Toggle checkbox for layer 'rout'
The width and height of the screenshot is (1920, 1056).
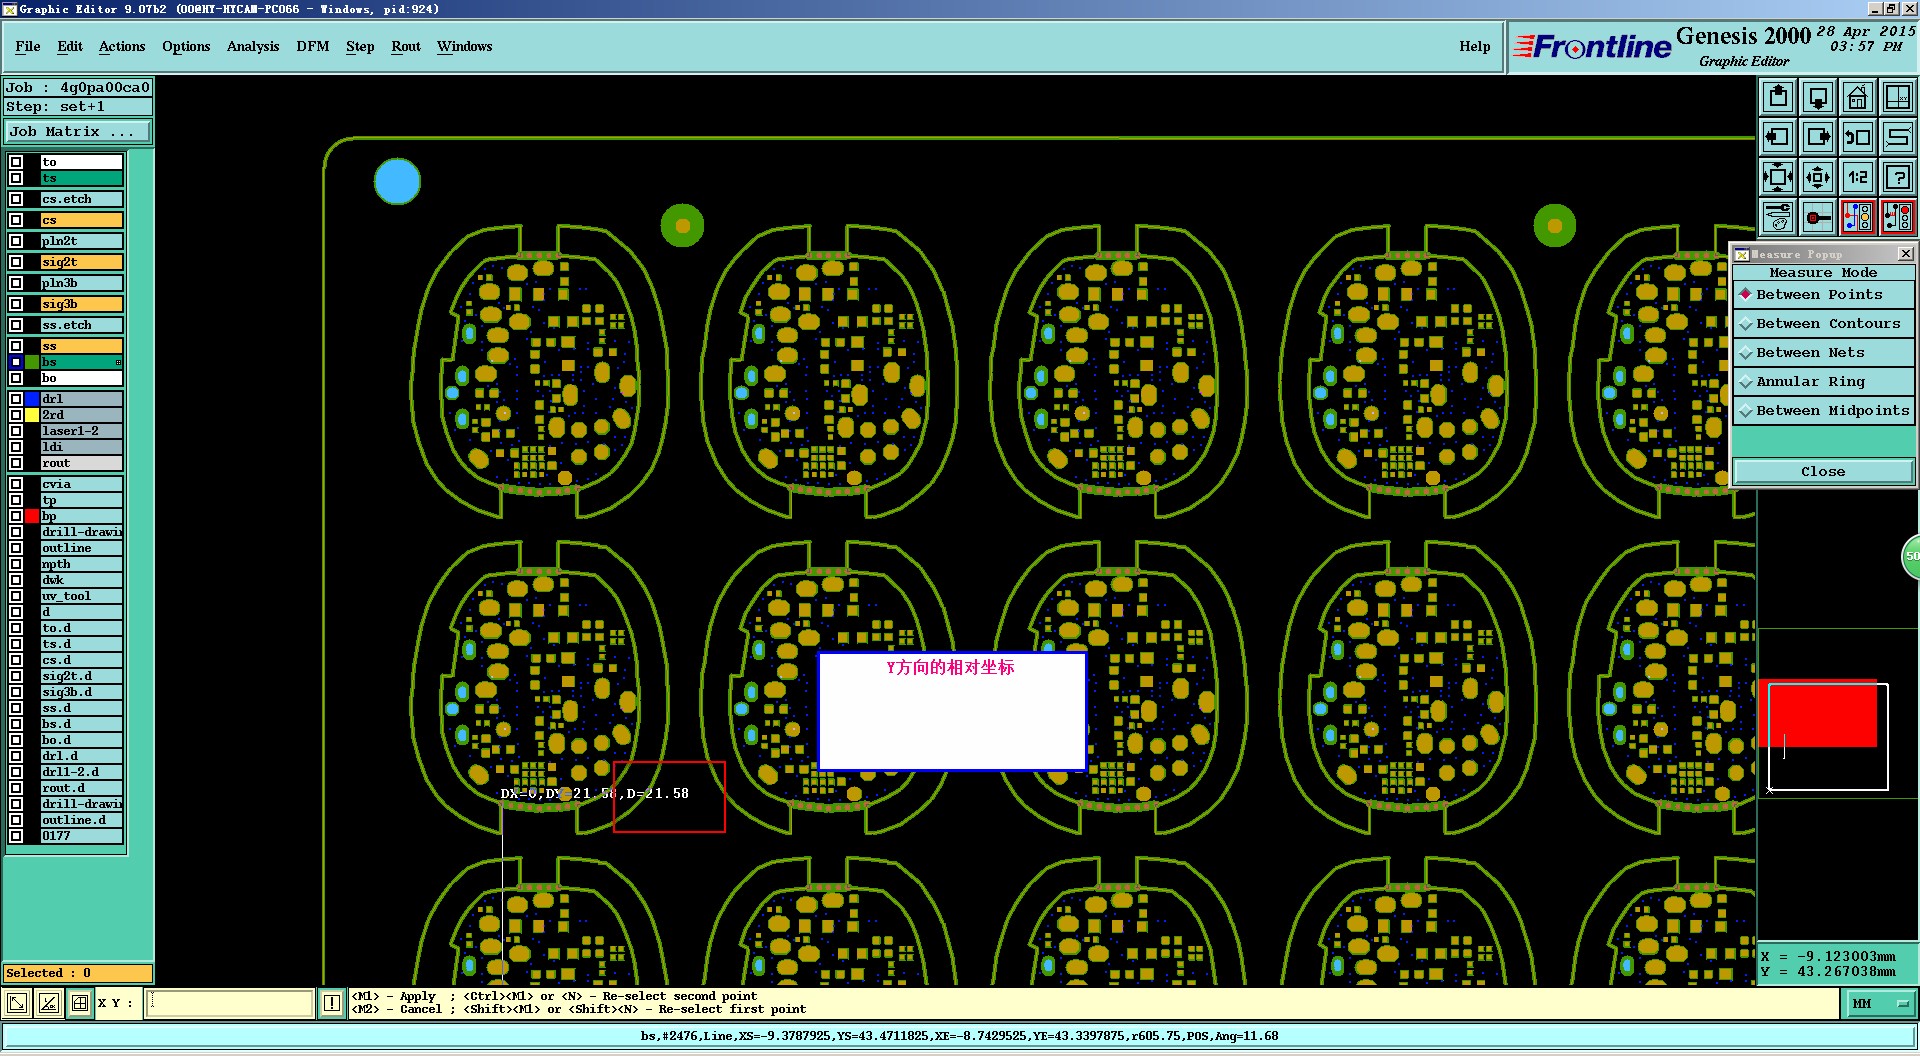16,463
